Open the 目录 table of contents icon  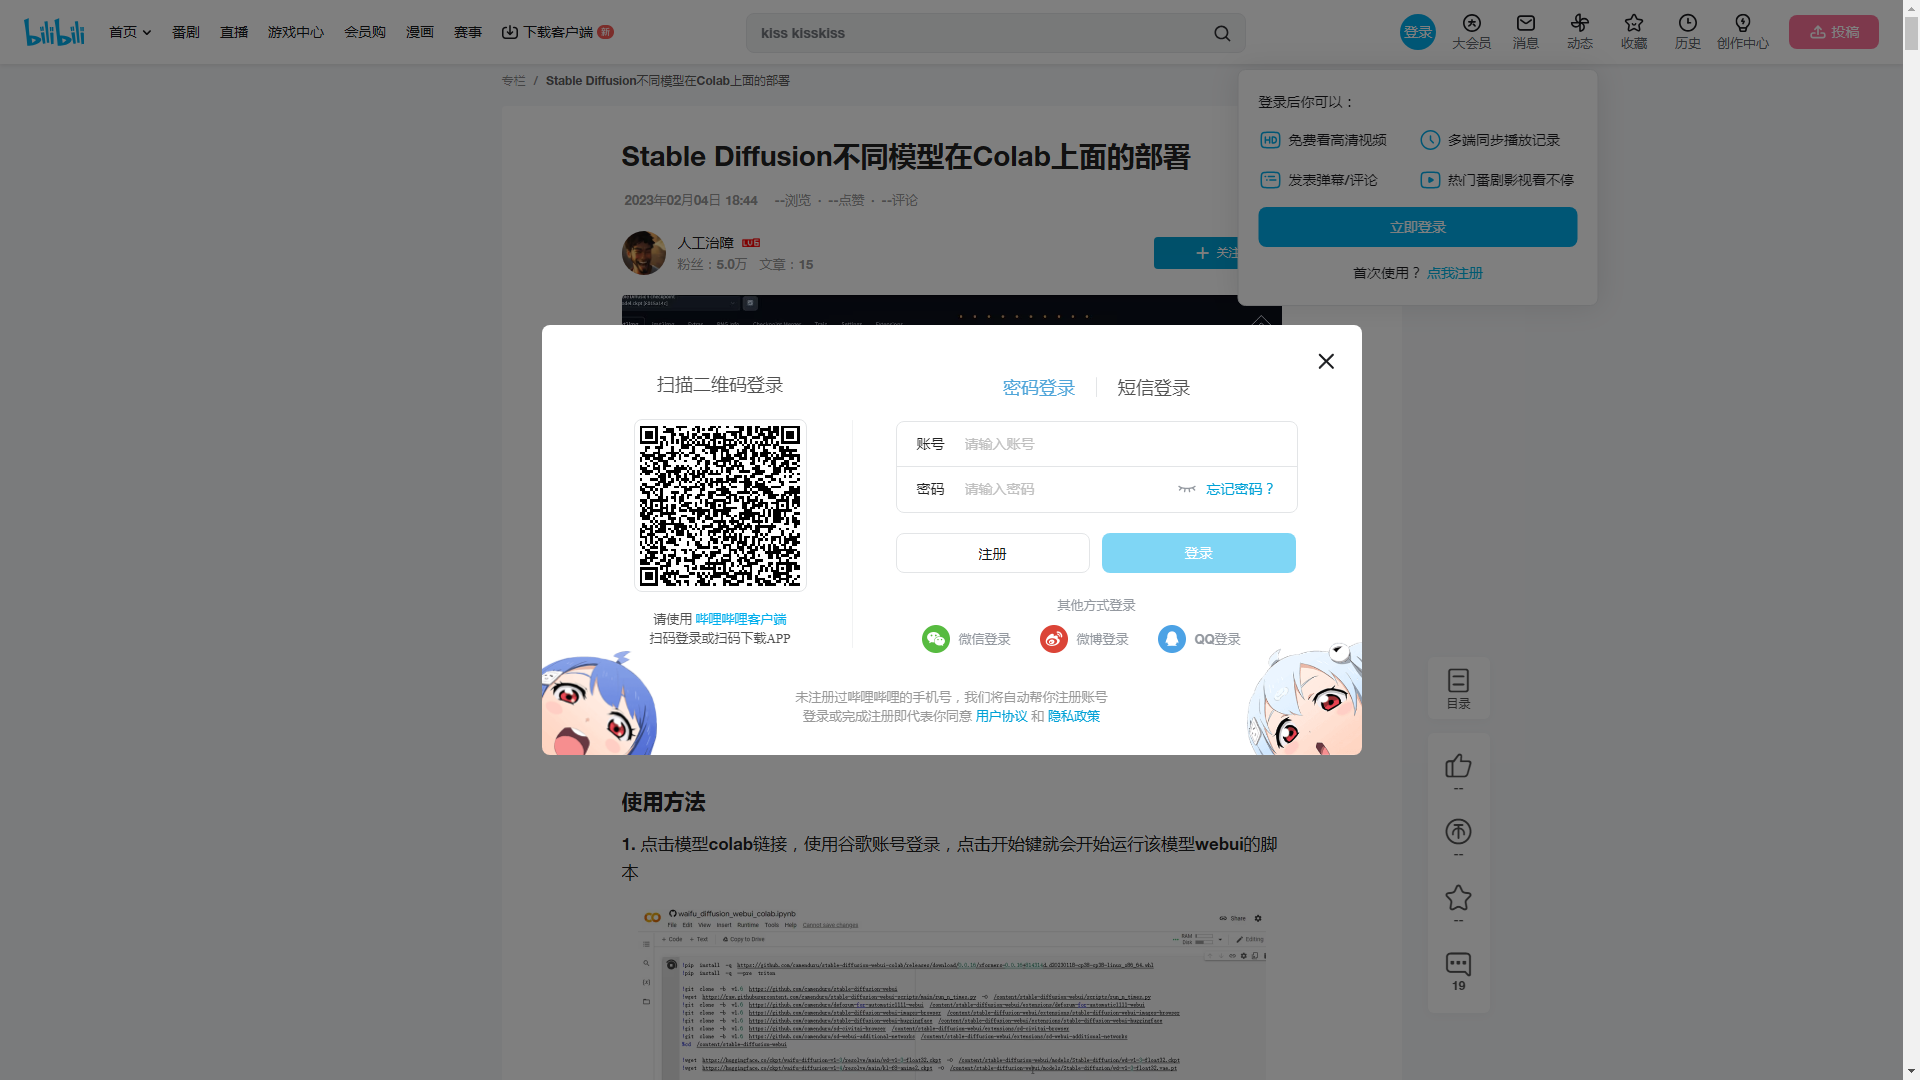point(1459,688)
